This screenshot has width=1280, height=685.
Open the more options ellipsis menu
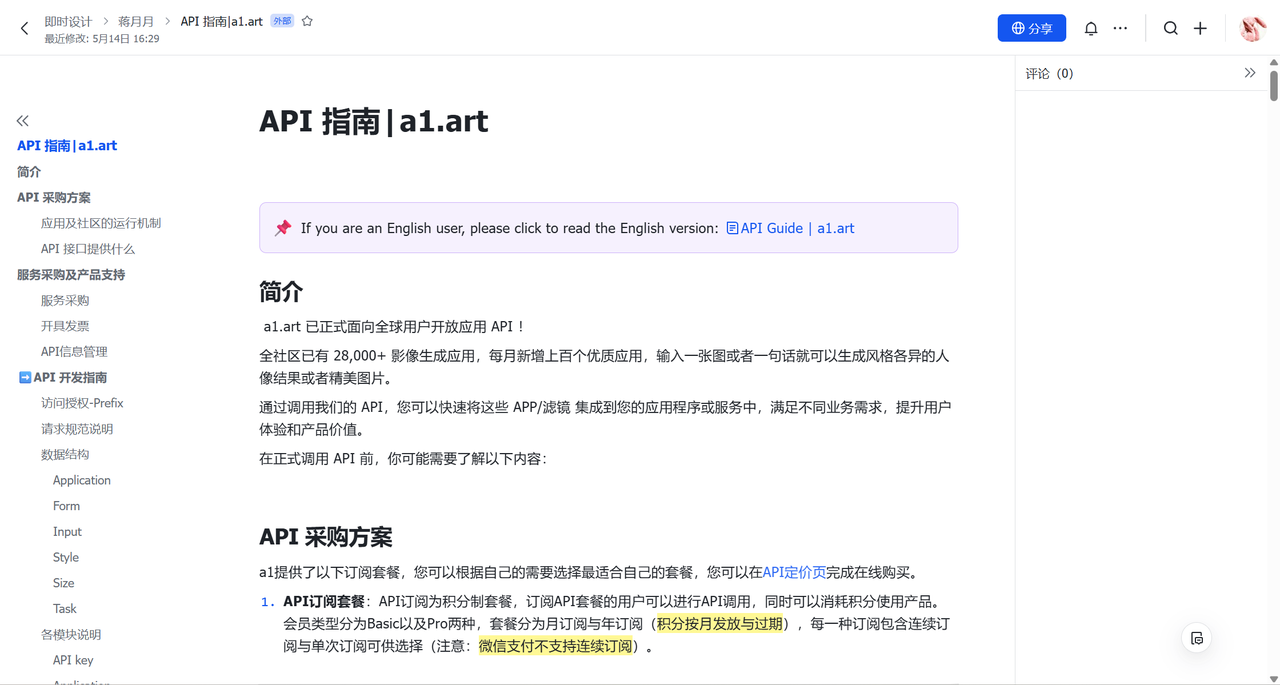(x=1121, y=29)
